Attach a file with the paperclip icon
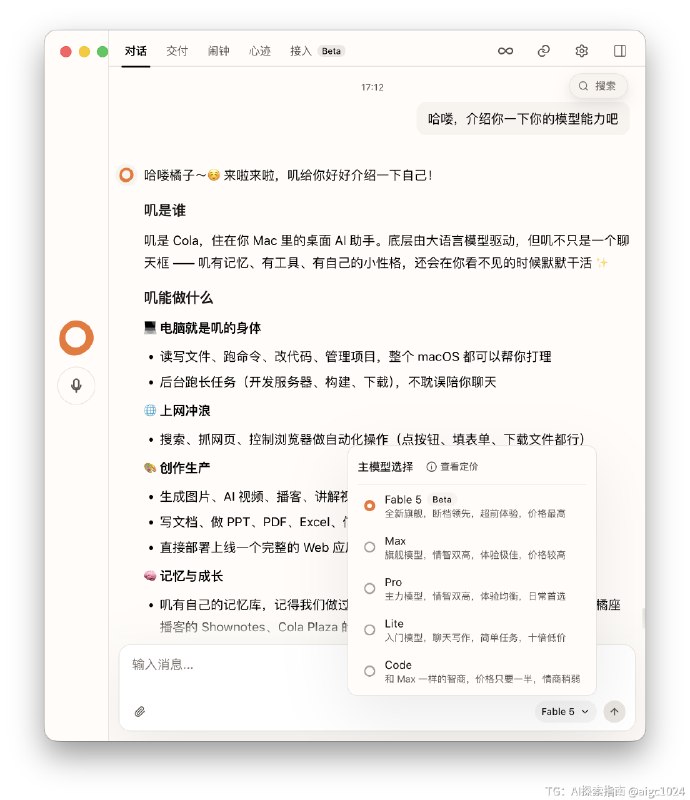This screenshot has height=800, width=690. point(140,711)
